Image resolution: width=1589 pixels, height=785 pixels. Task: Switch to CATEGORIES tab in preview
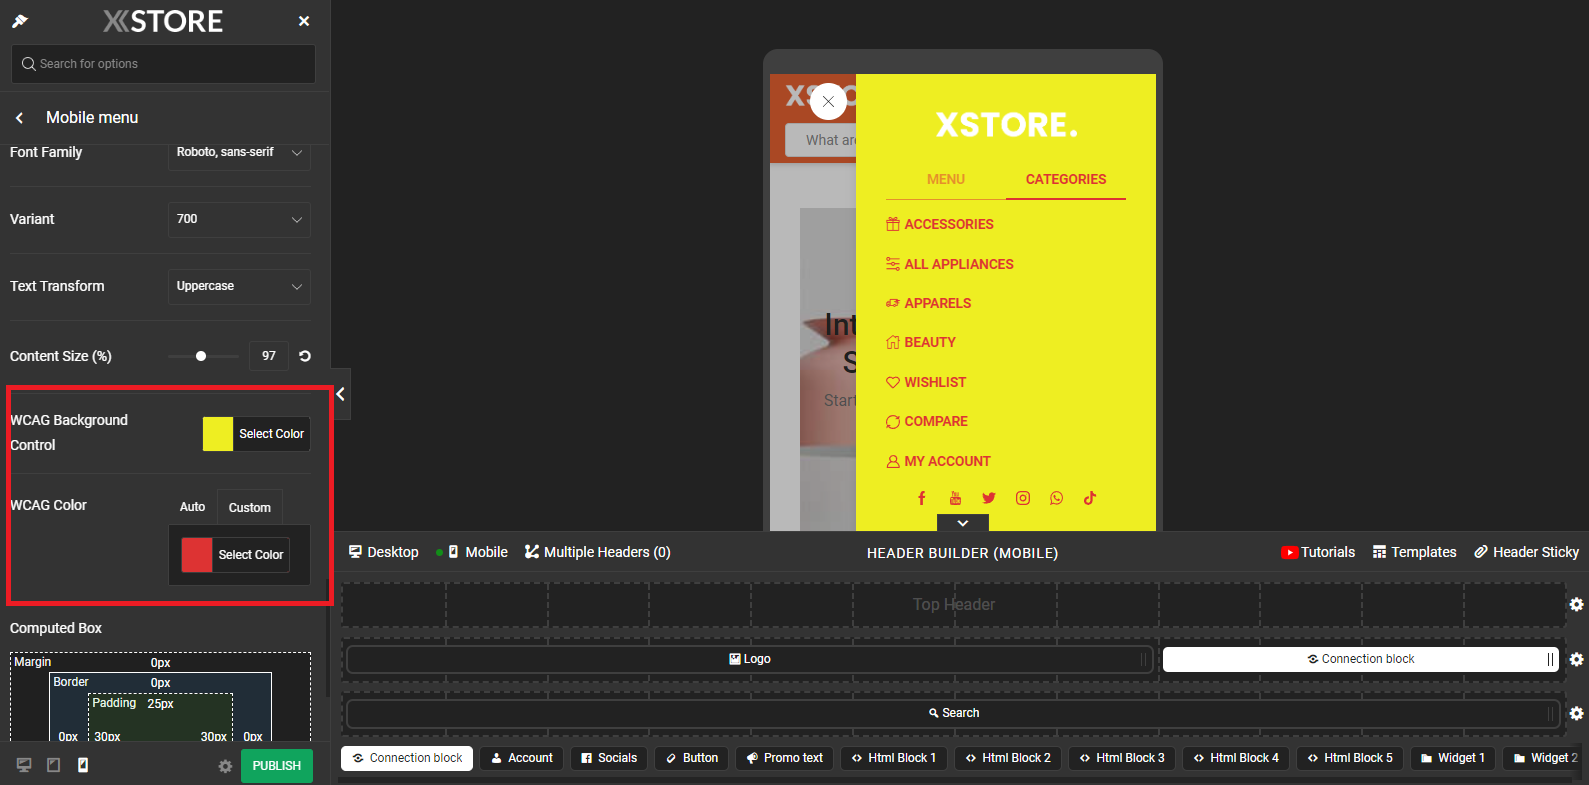(1066, 179)
